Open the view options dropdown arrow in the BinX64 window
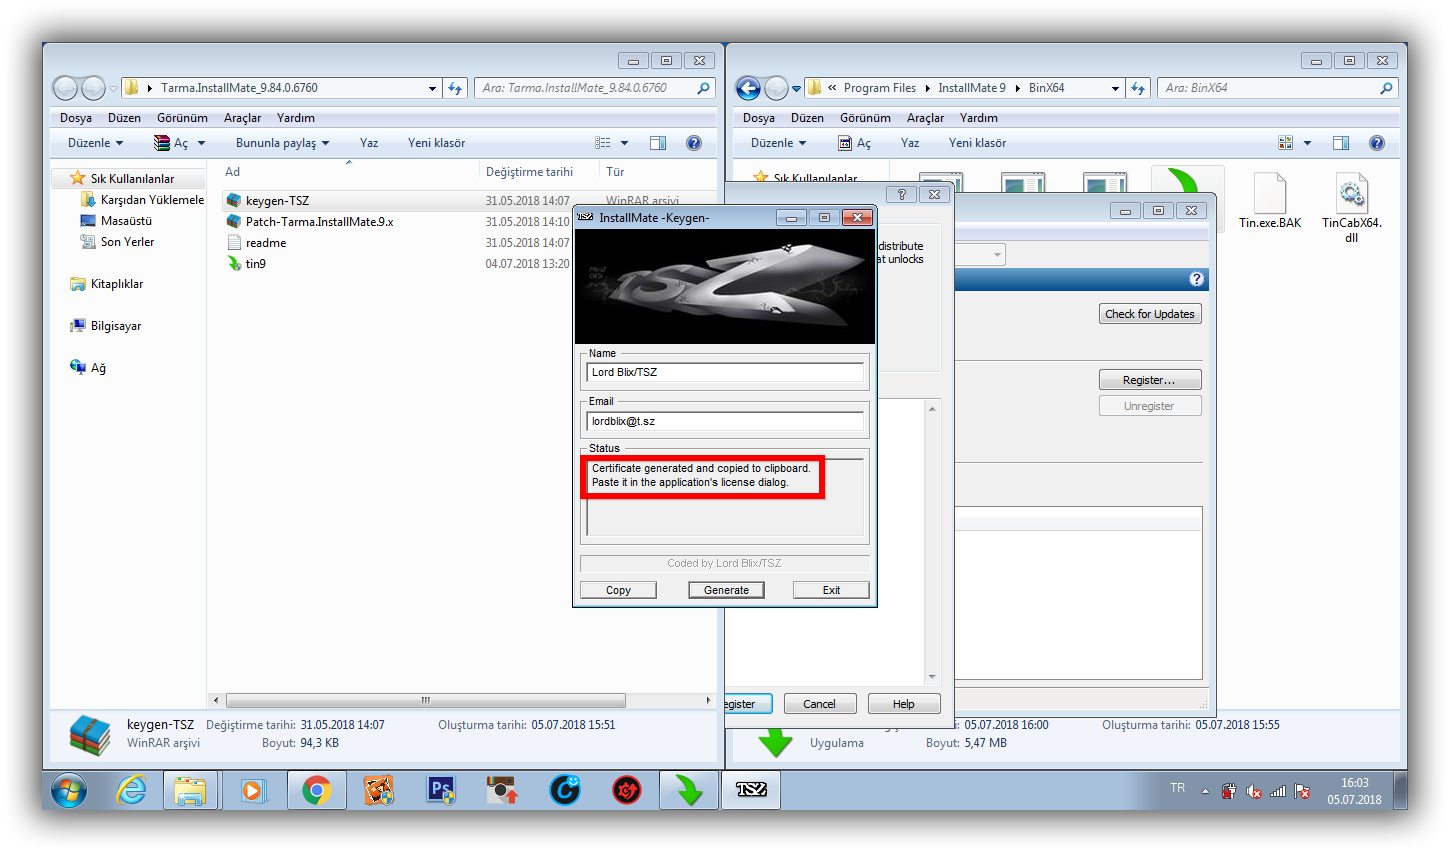The height and width of the screenshot is (852, 1450). [x=1307, y=143]
